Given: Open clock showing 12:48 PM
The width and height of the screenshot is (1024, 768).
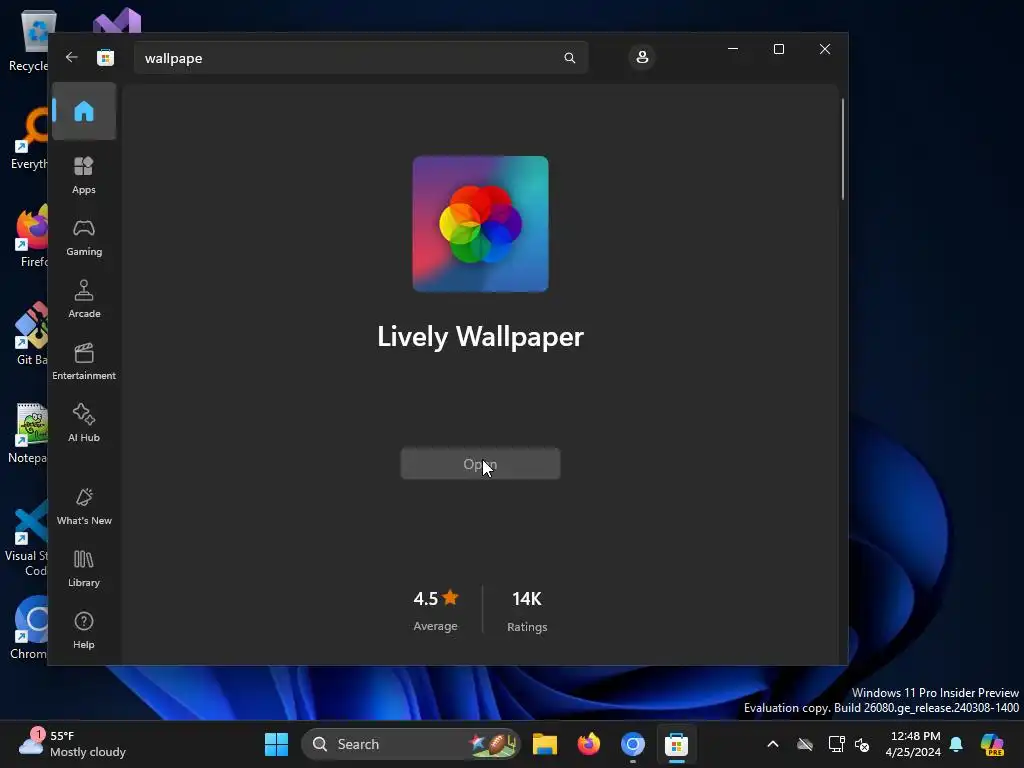Looking at the screenshot, I should point(913,744).
